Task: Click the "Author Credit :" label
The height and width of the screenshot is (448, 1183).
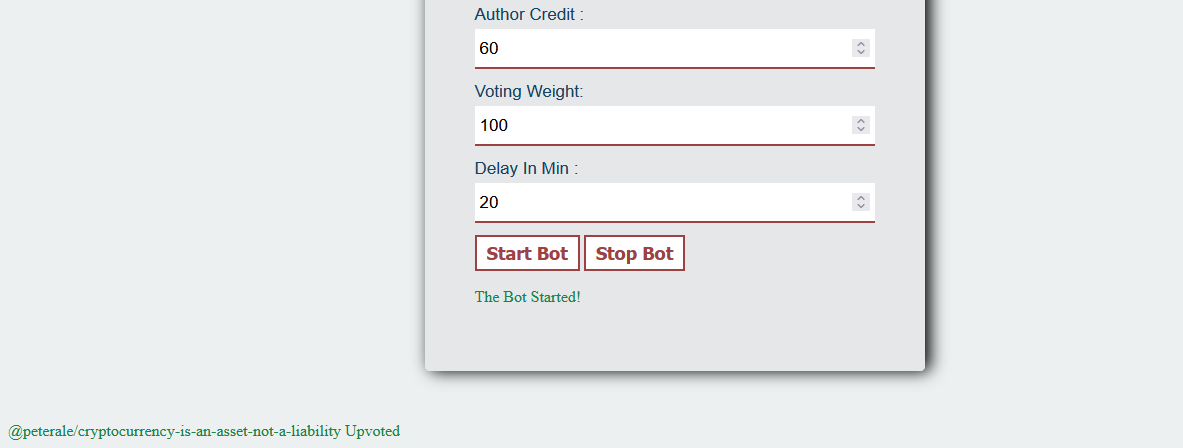Action: tap(529, 14)
